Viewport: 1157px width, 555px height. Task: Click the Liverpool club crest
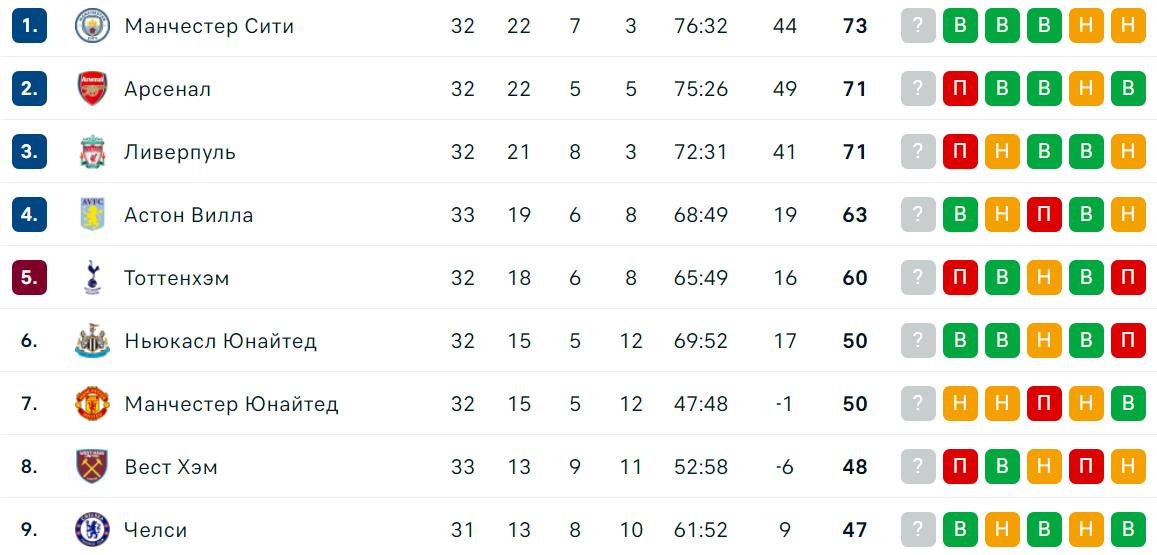pyautogui.click(x=92, y=152)
